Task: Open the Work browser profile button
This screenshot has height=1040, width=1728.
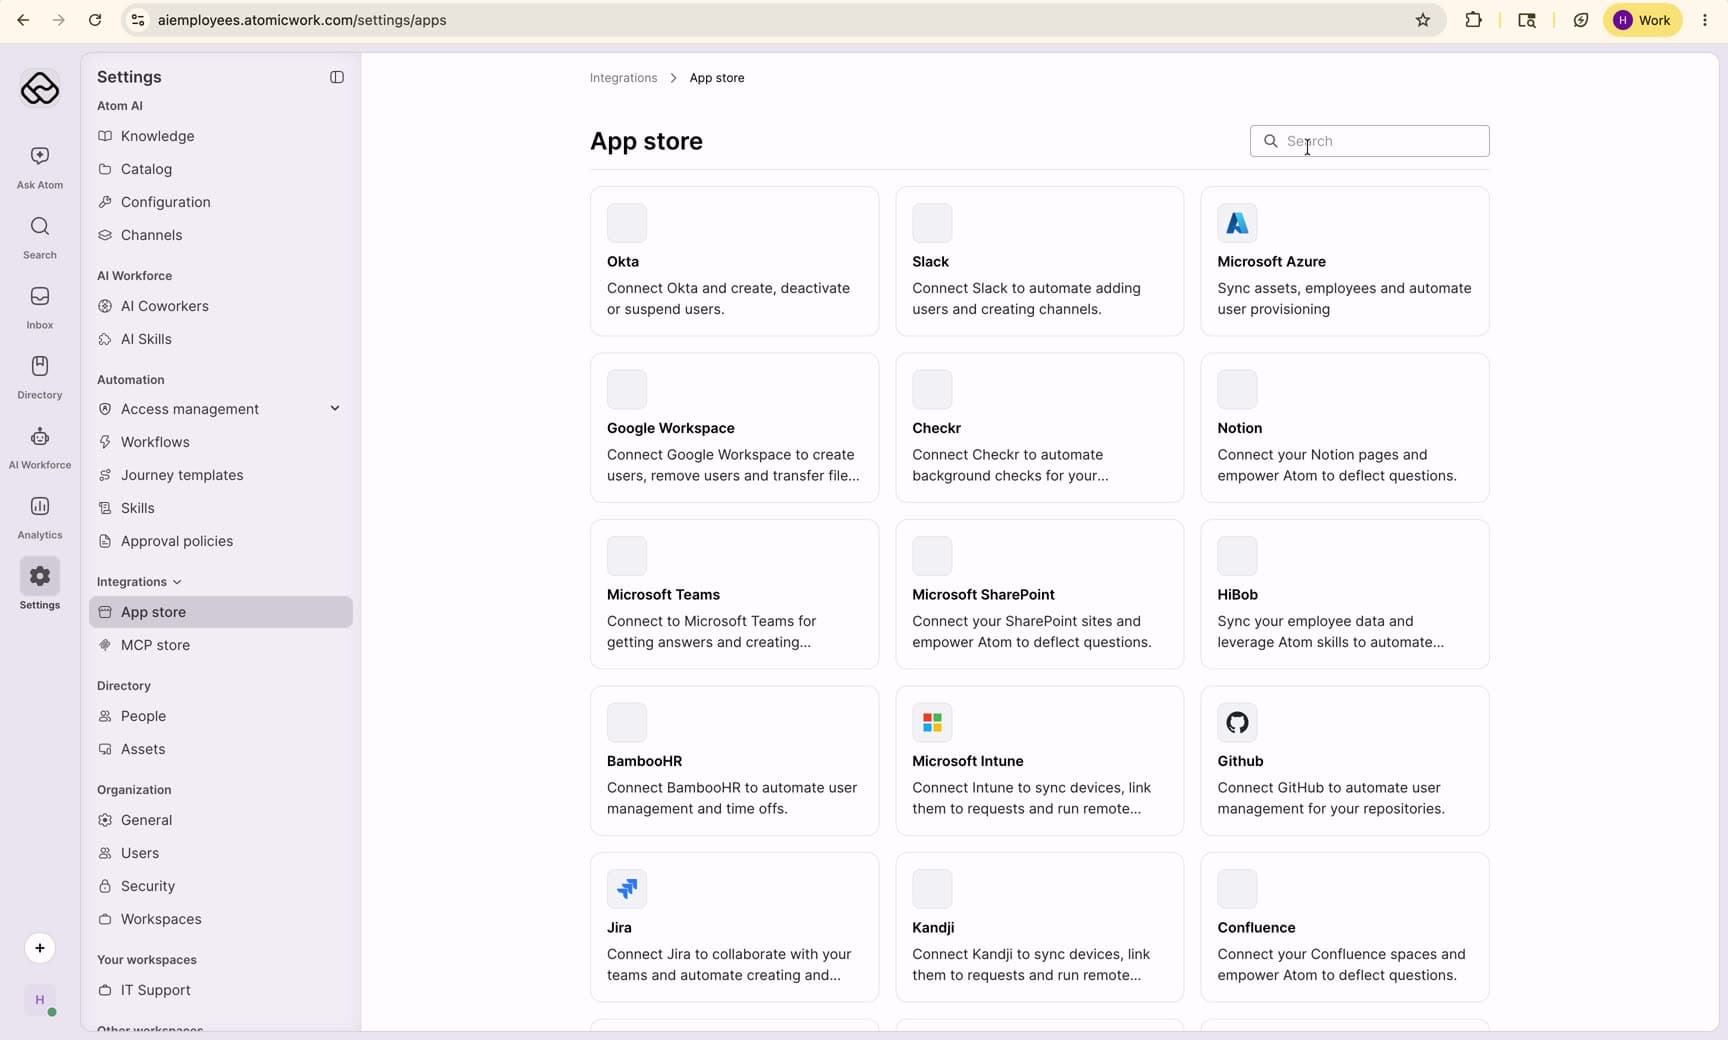Action: tap(1643, 20)
